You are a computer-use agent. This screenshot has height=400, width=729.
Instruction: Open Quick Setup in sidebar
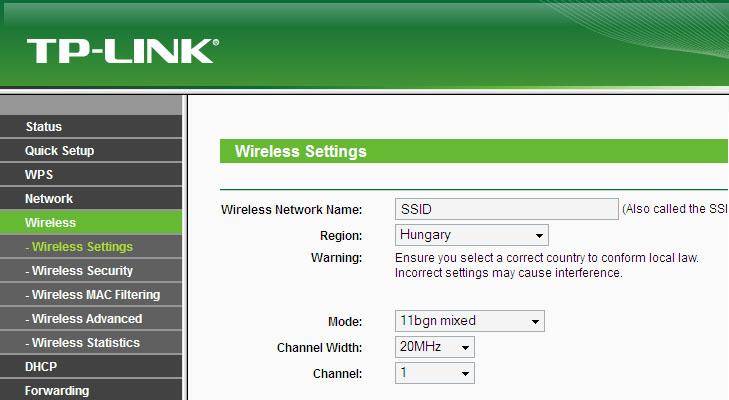tap(91, 151)
